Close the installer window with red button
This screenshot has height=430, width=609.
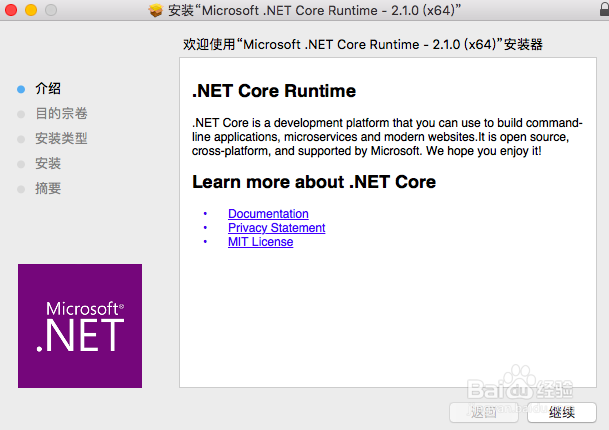point(11,10)
